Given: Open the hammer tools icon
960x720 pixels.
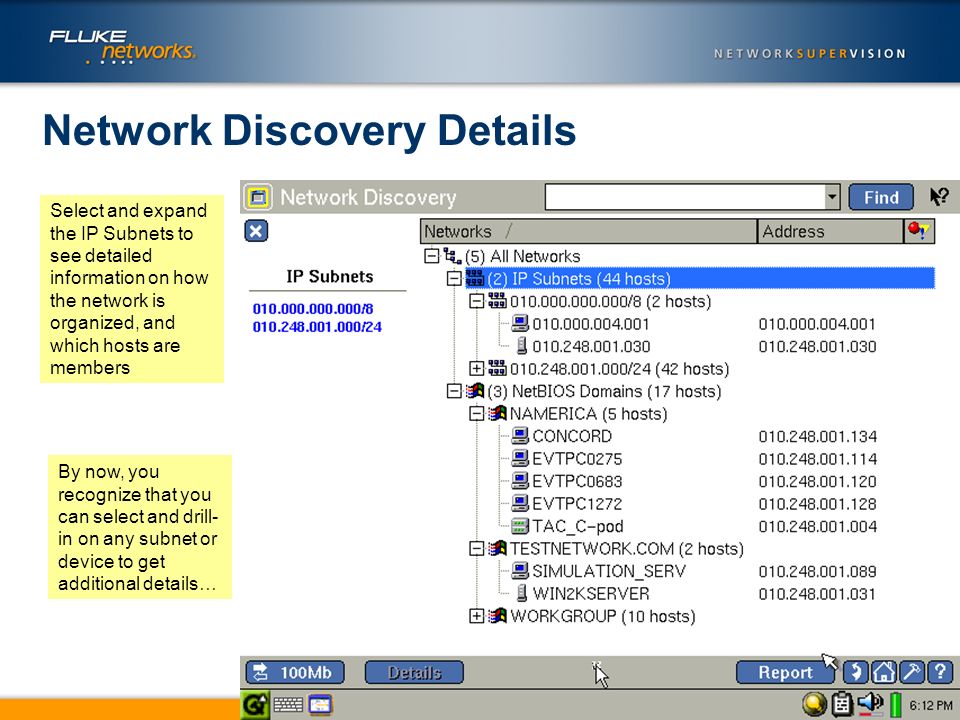Looking at the screenshot, I should [x=911, y=672].
